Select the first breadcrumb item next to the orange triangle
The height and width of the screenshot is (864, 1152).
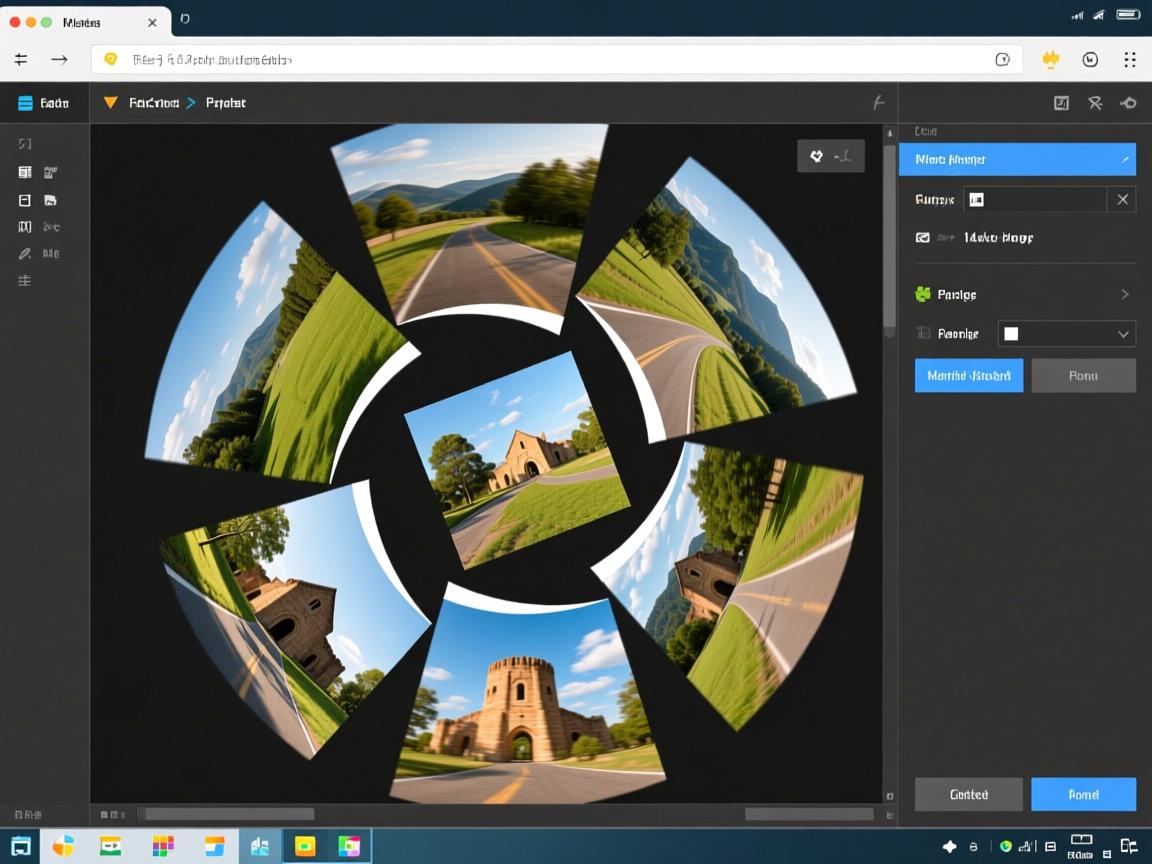(x=154, y=103)
